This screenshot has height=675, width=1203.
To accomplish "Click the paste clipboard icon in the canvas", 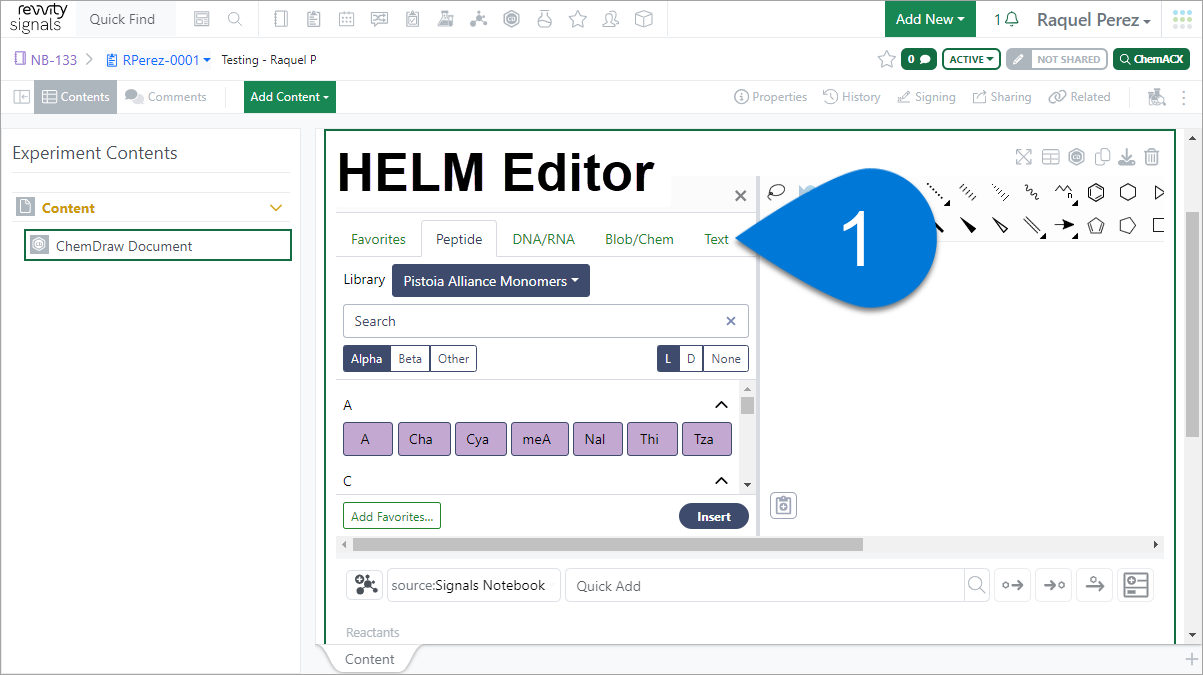I will pyautogui.click(x=784, y=505).
